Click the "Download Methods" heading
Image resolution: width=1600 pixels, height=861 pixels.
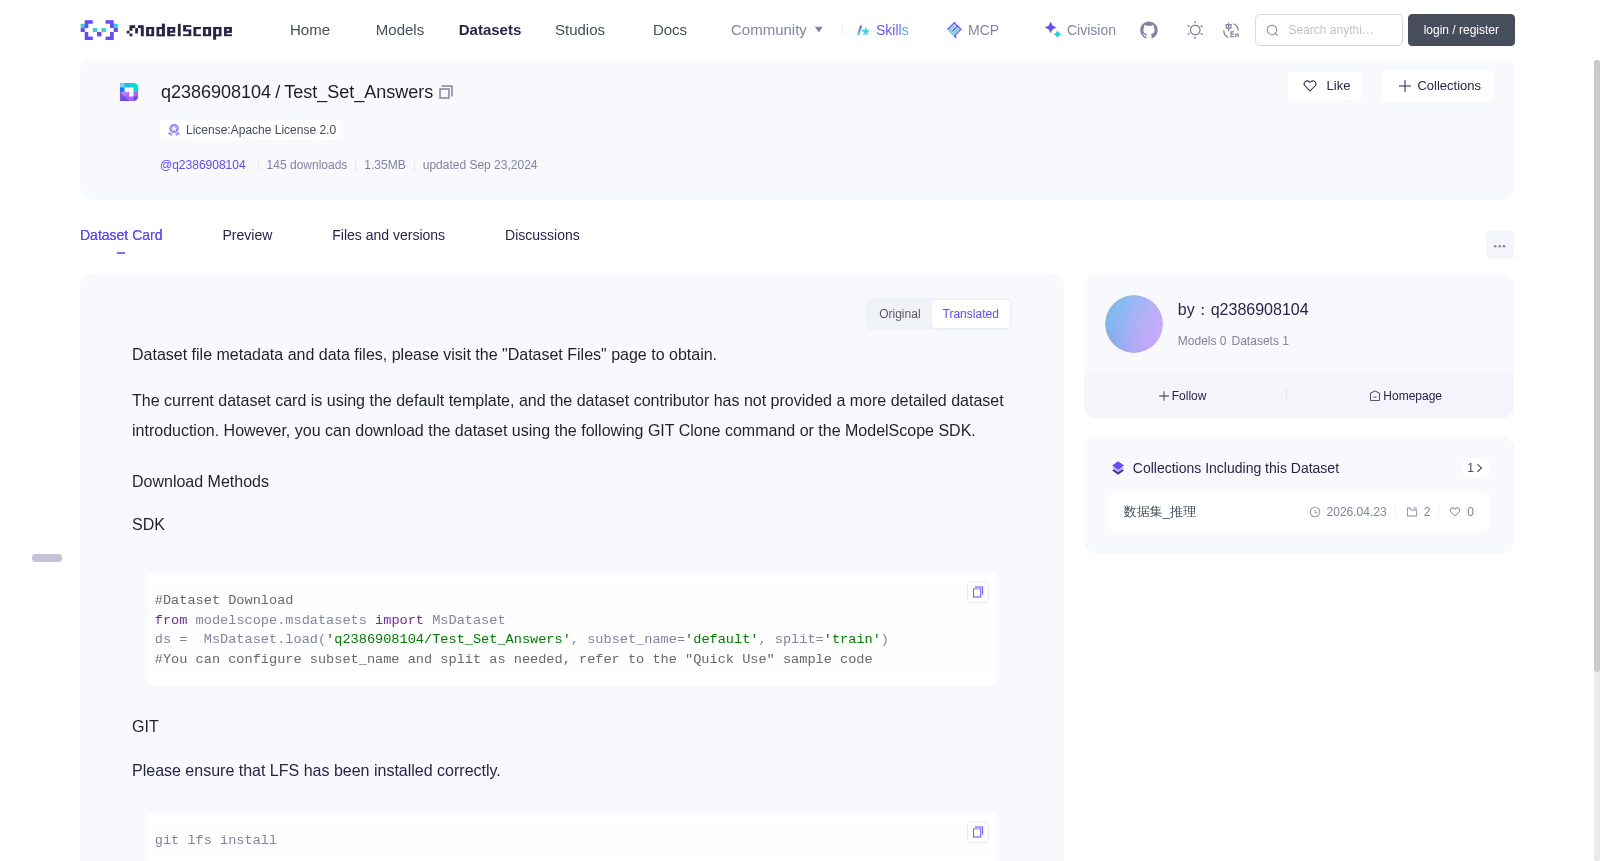(x=200, y=482)
